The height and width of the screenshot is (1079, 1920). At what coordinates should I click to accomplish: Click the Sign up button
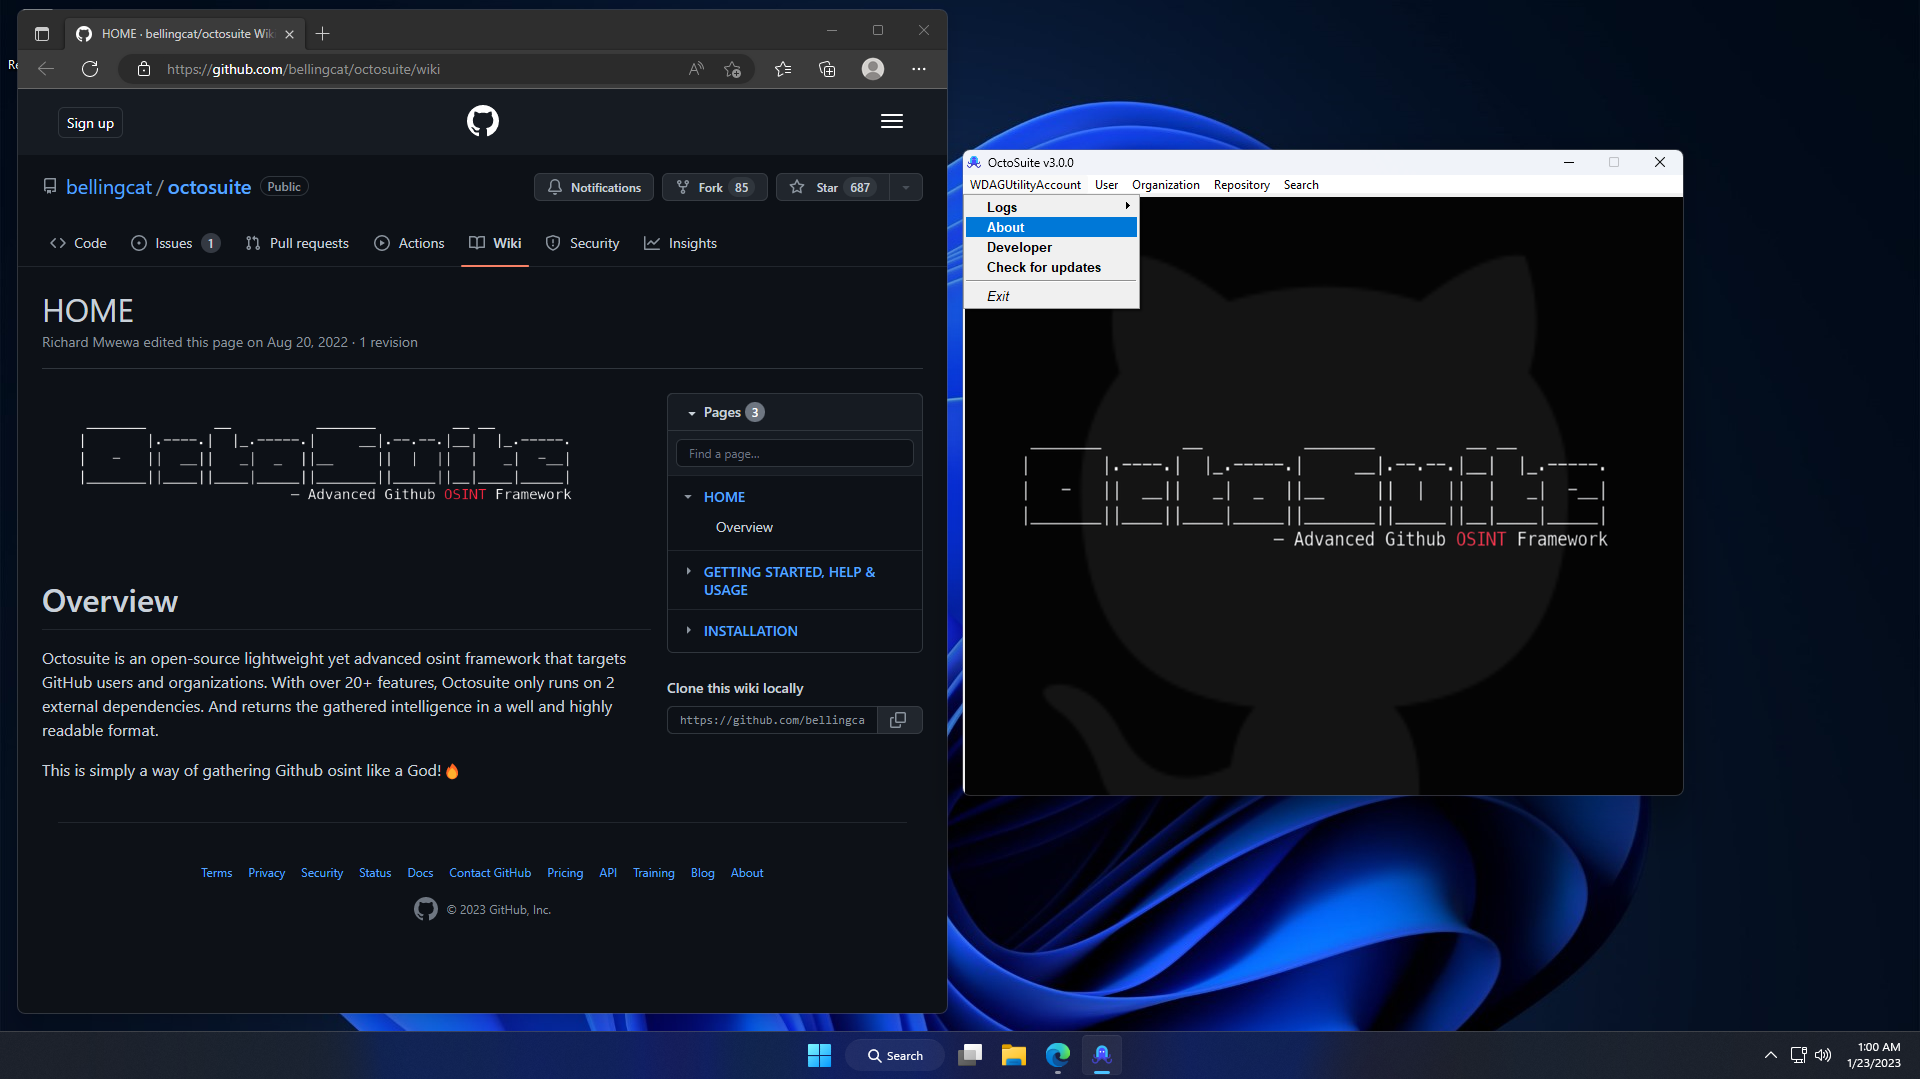(x=90, y=123)
